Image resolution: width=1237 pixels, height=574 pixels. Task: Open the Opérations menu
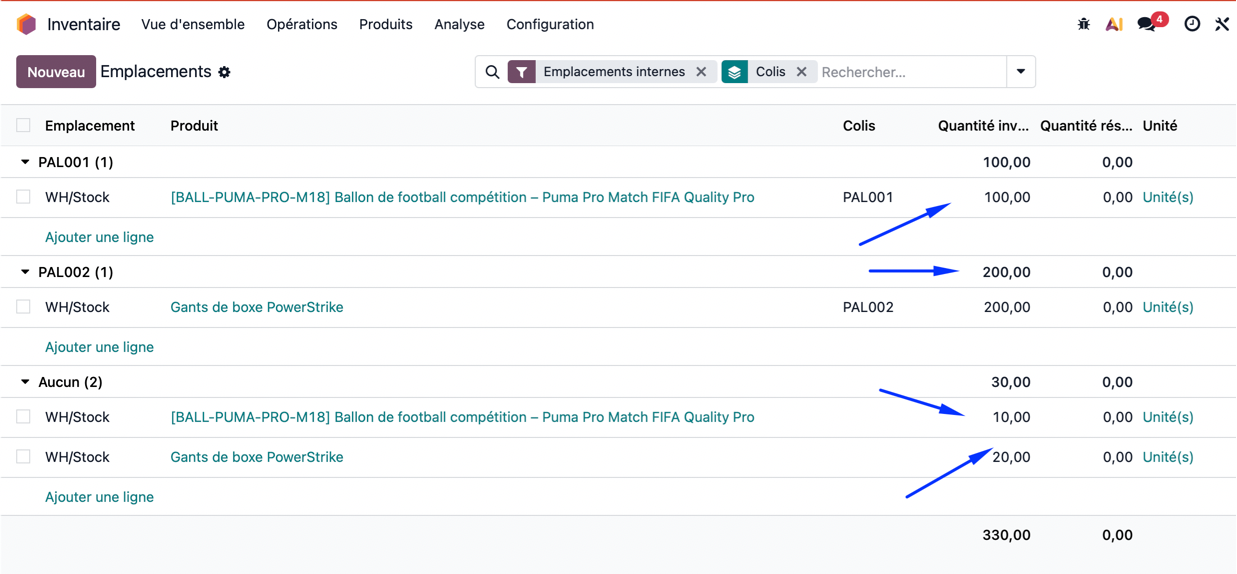tap(301, 24)
